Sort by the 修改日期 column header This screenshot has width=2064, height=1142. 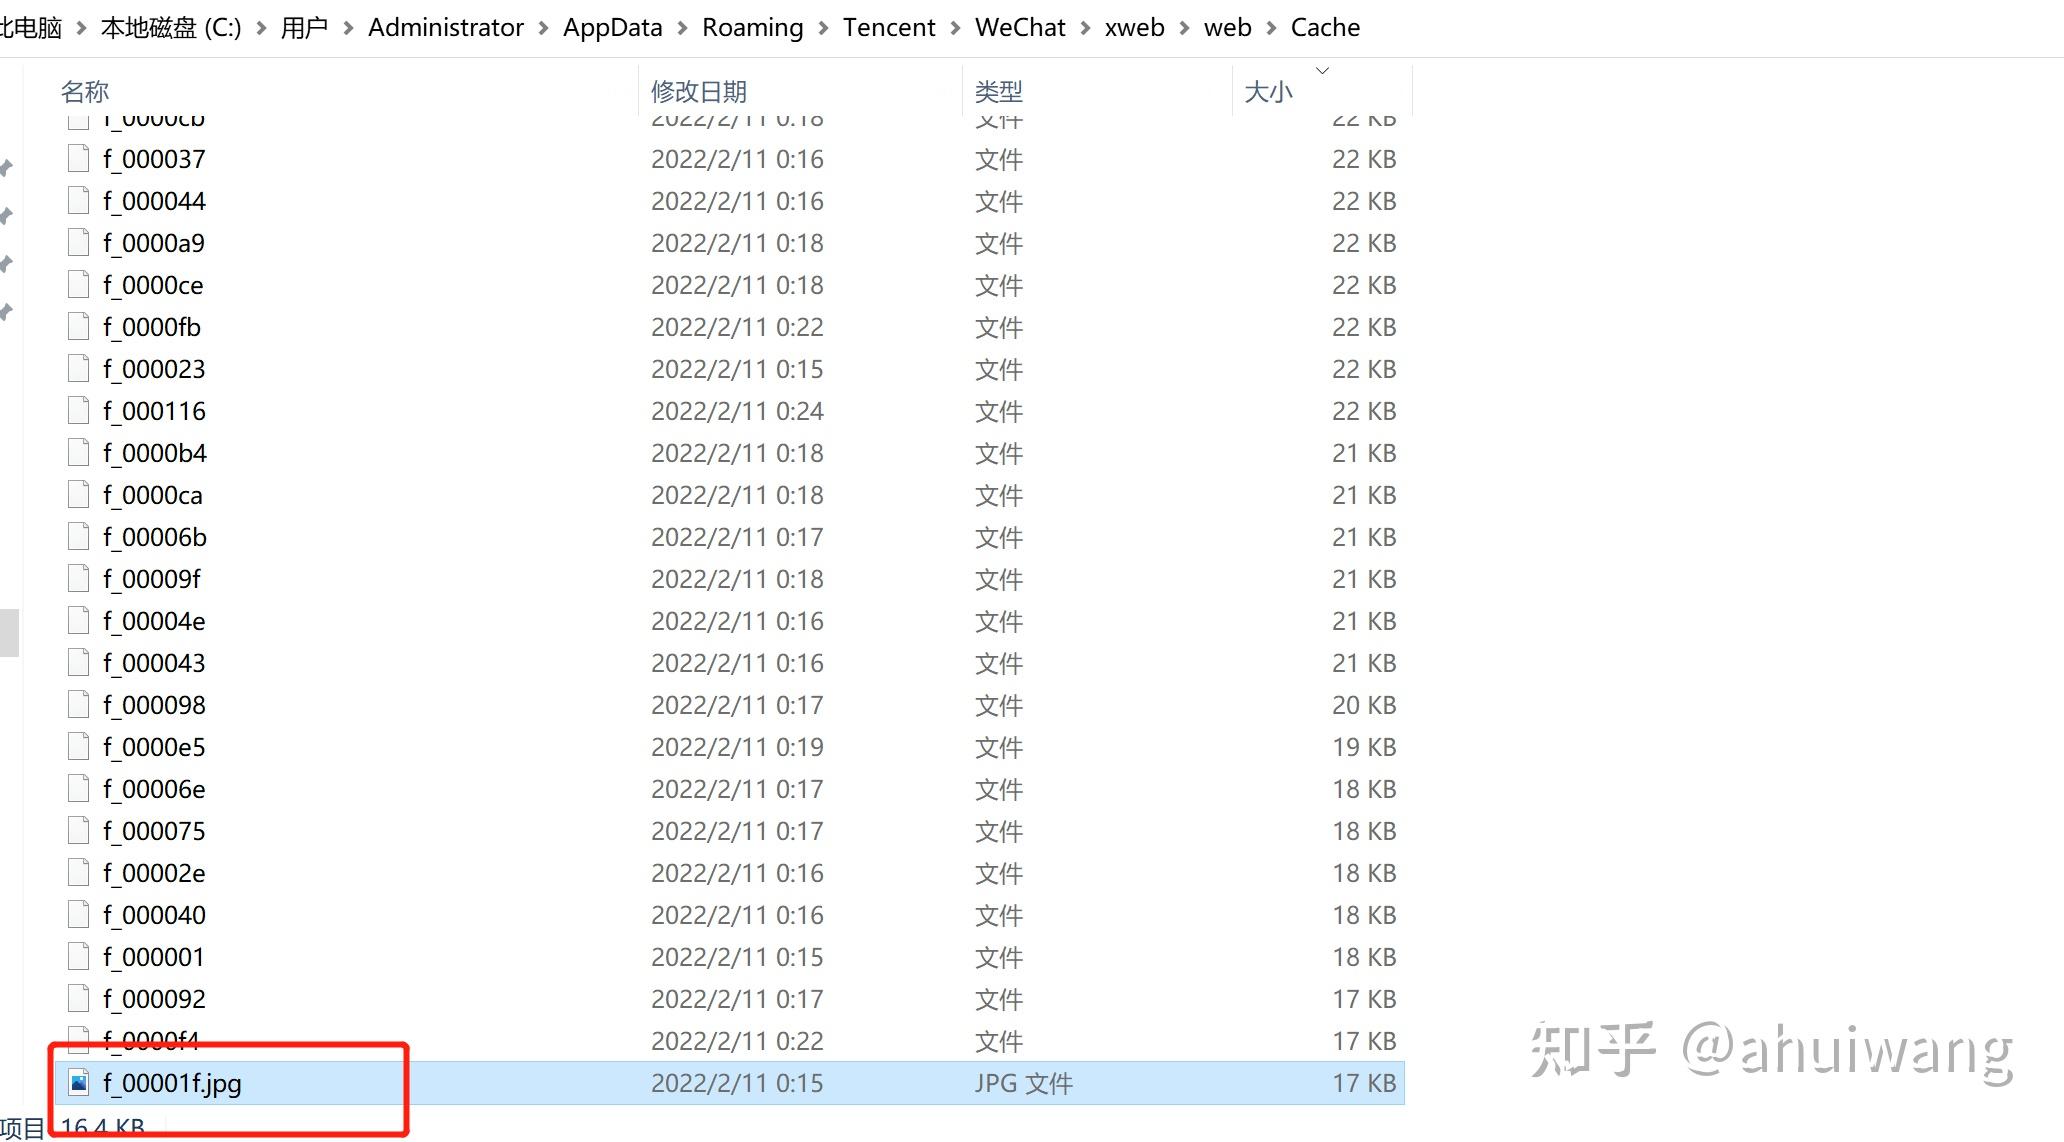(699, 92)
